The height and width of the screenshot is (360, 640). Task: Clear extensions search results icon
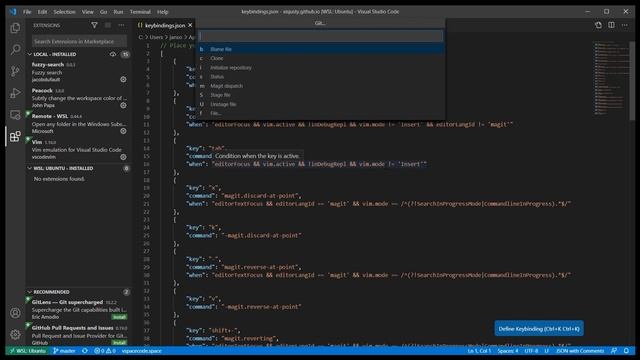[x=108, y=25]
